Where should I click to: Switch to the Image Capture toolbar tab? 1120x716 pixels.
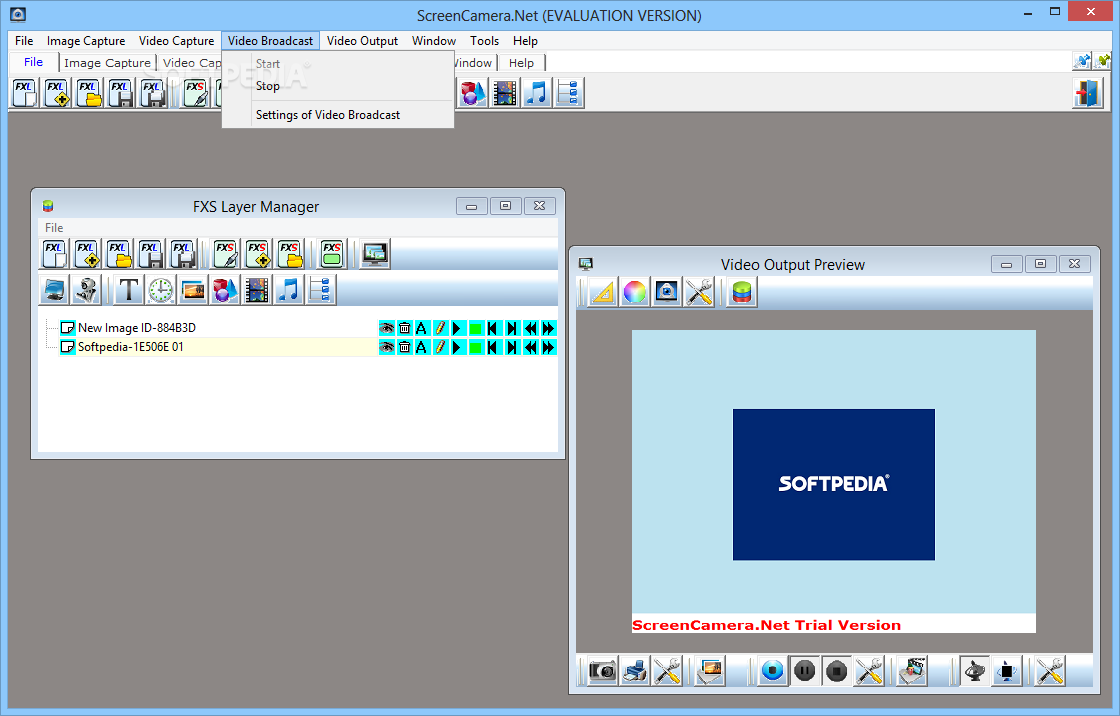107,63
